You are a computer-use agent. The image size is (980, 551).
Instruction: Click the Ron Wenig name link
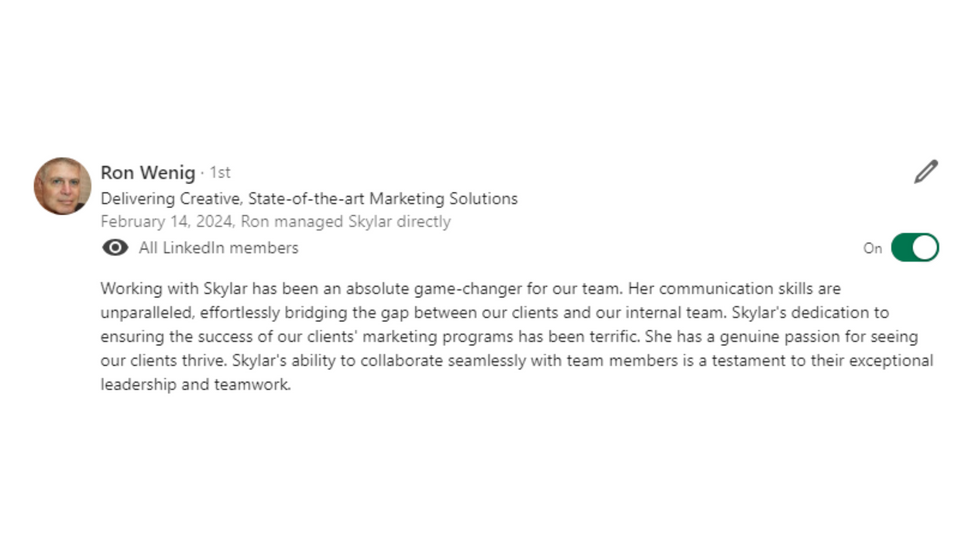click(x=148, y=173)
